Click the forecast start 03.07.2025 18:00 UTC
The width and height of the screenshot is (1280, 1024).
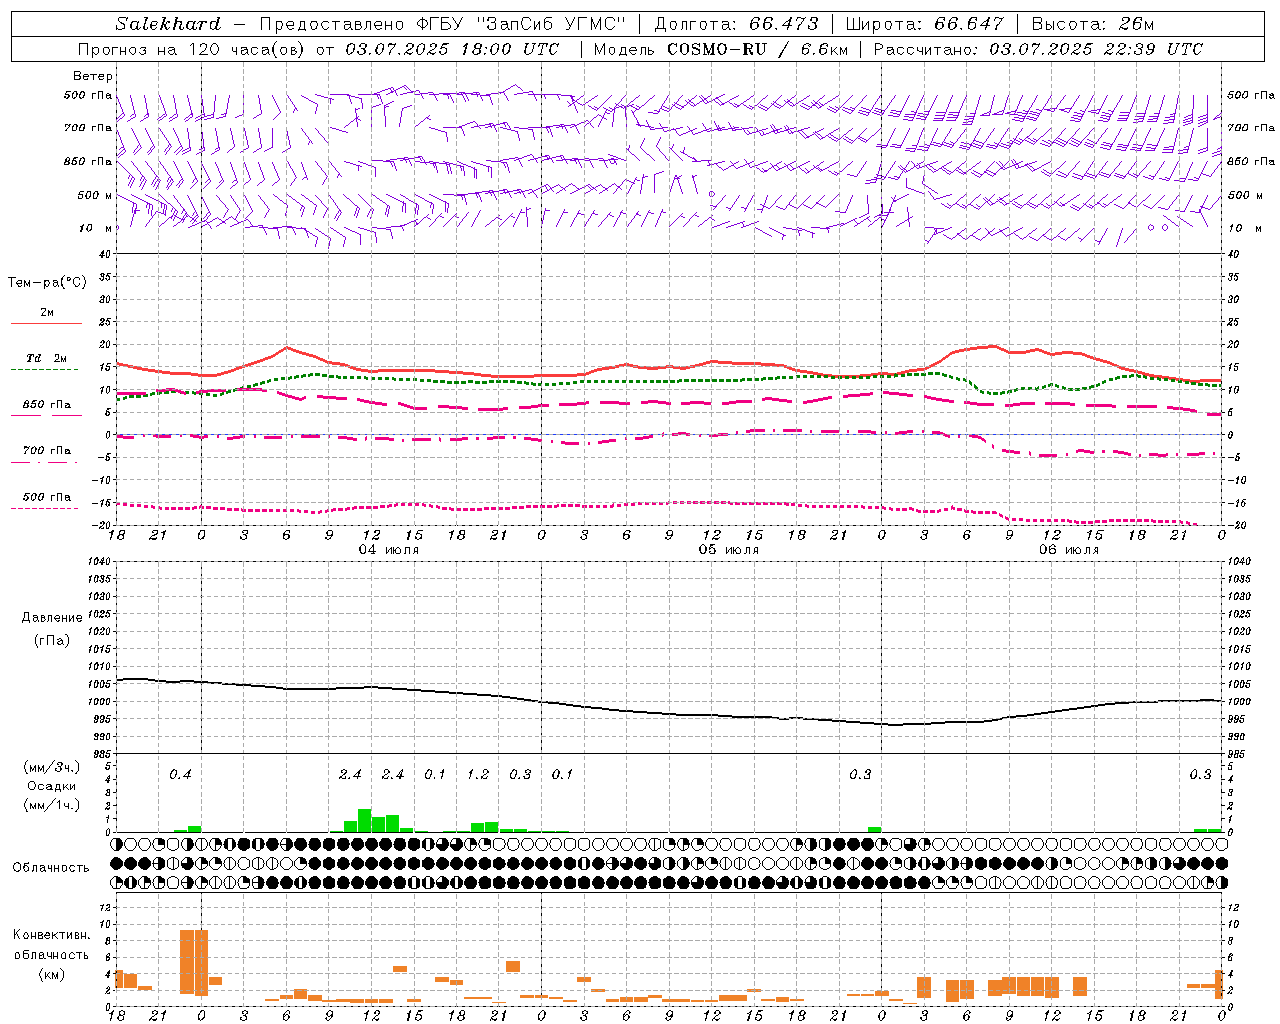tap(452, 49)
